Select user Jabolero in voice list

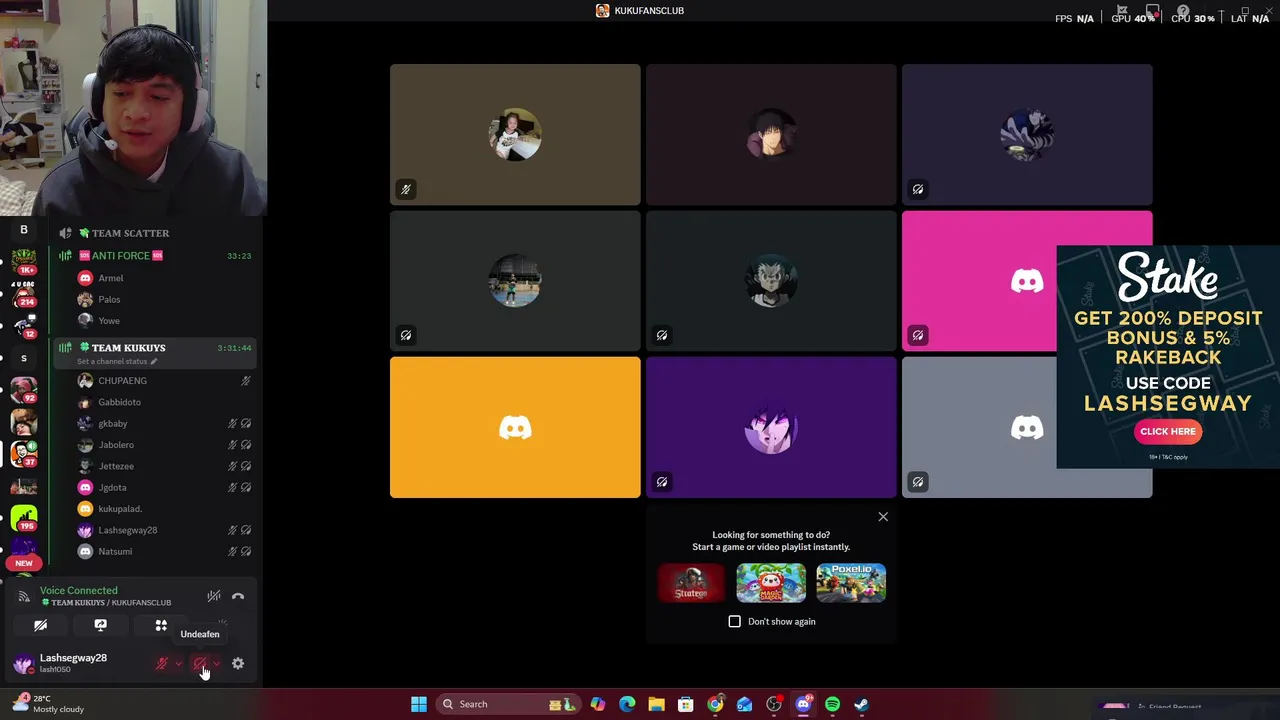[165, 445]
